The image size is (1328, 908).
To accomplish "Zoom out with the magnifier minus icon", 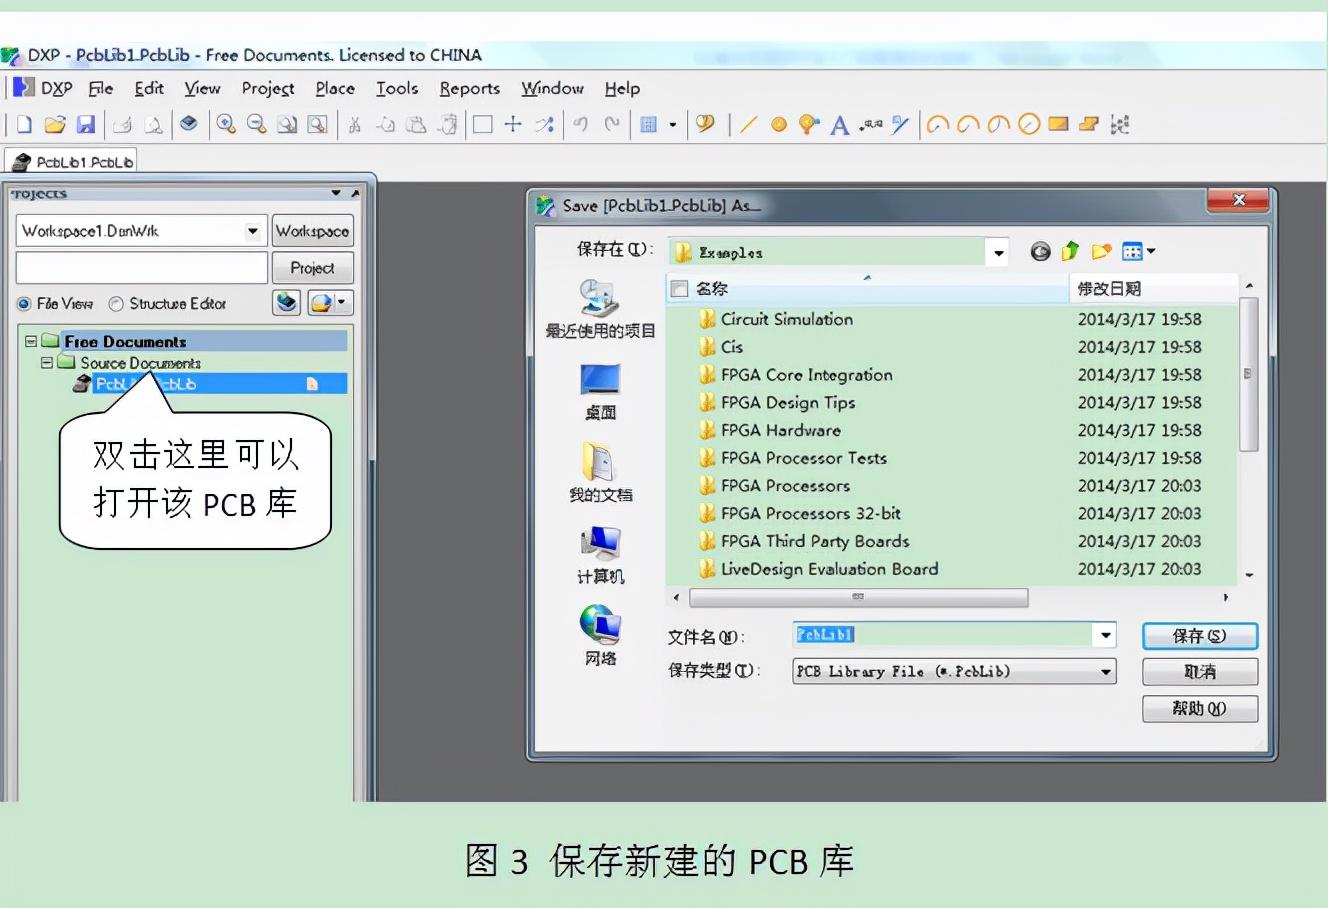I will point(256,124).
